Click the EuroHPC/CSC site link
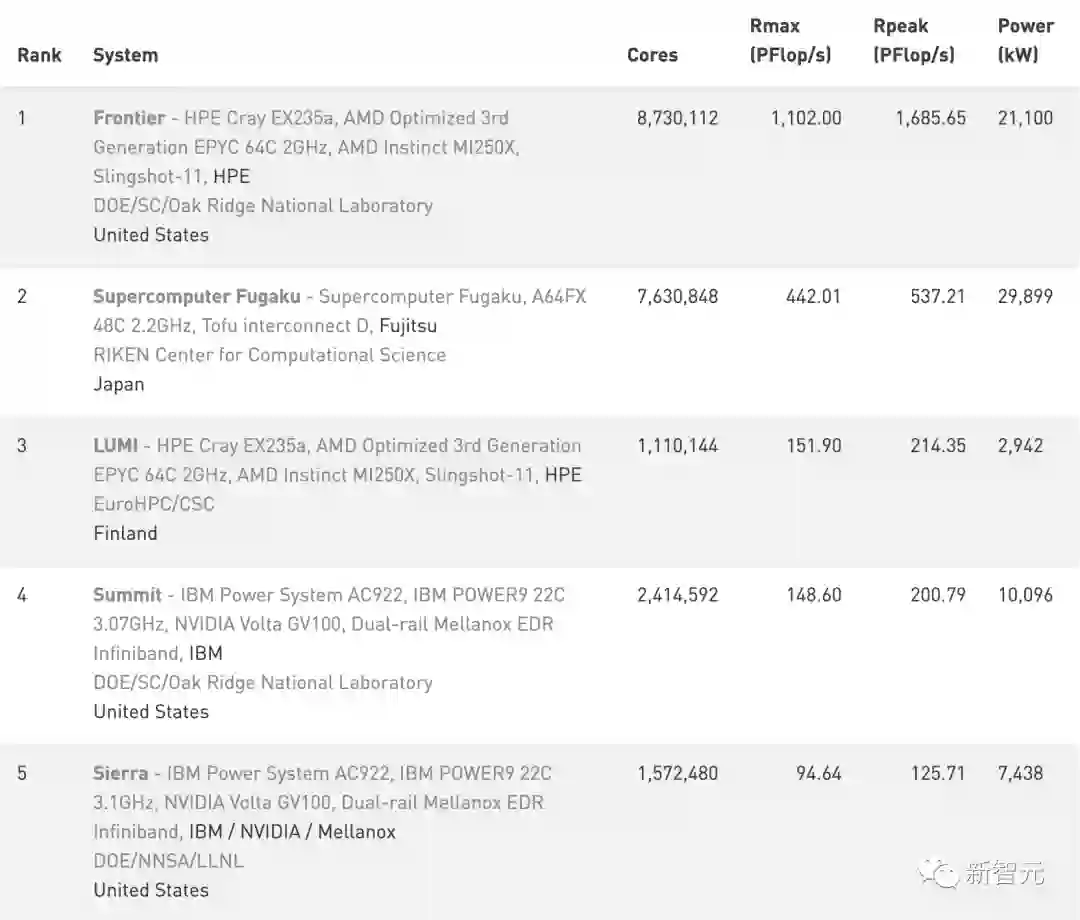The width and height of the screenshot is (1080, 920). pos(153,504)
